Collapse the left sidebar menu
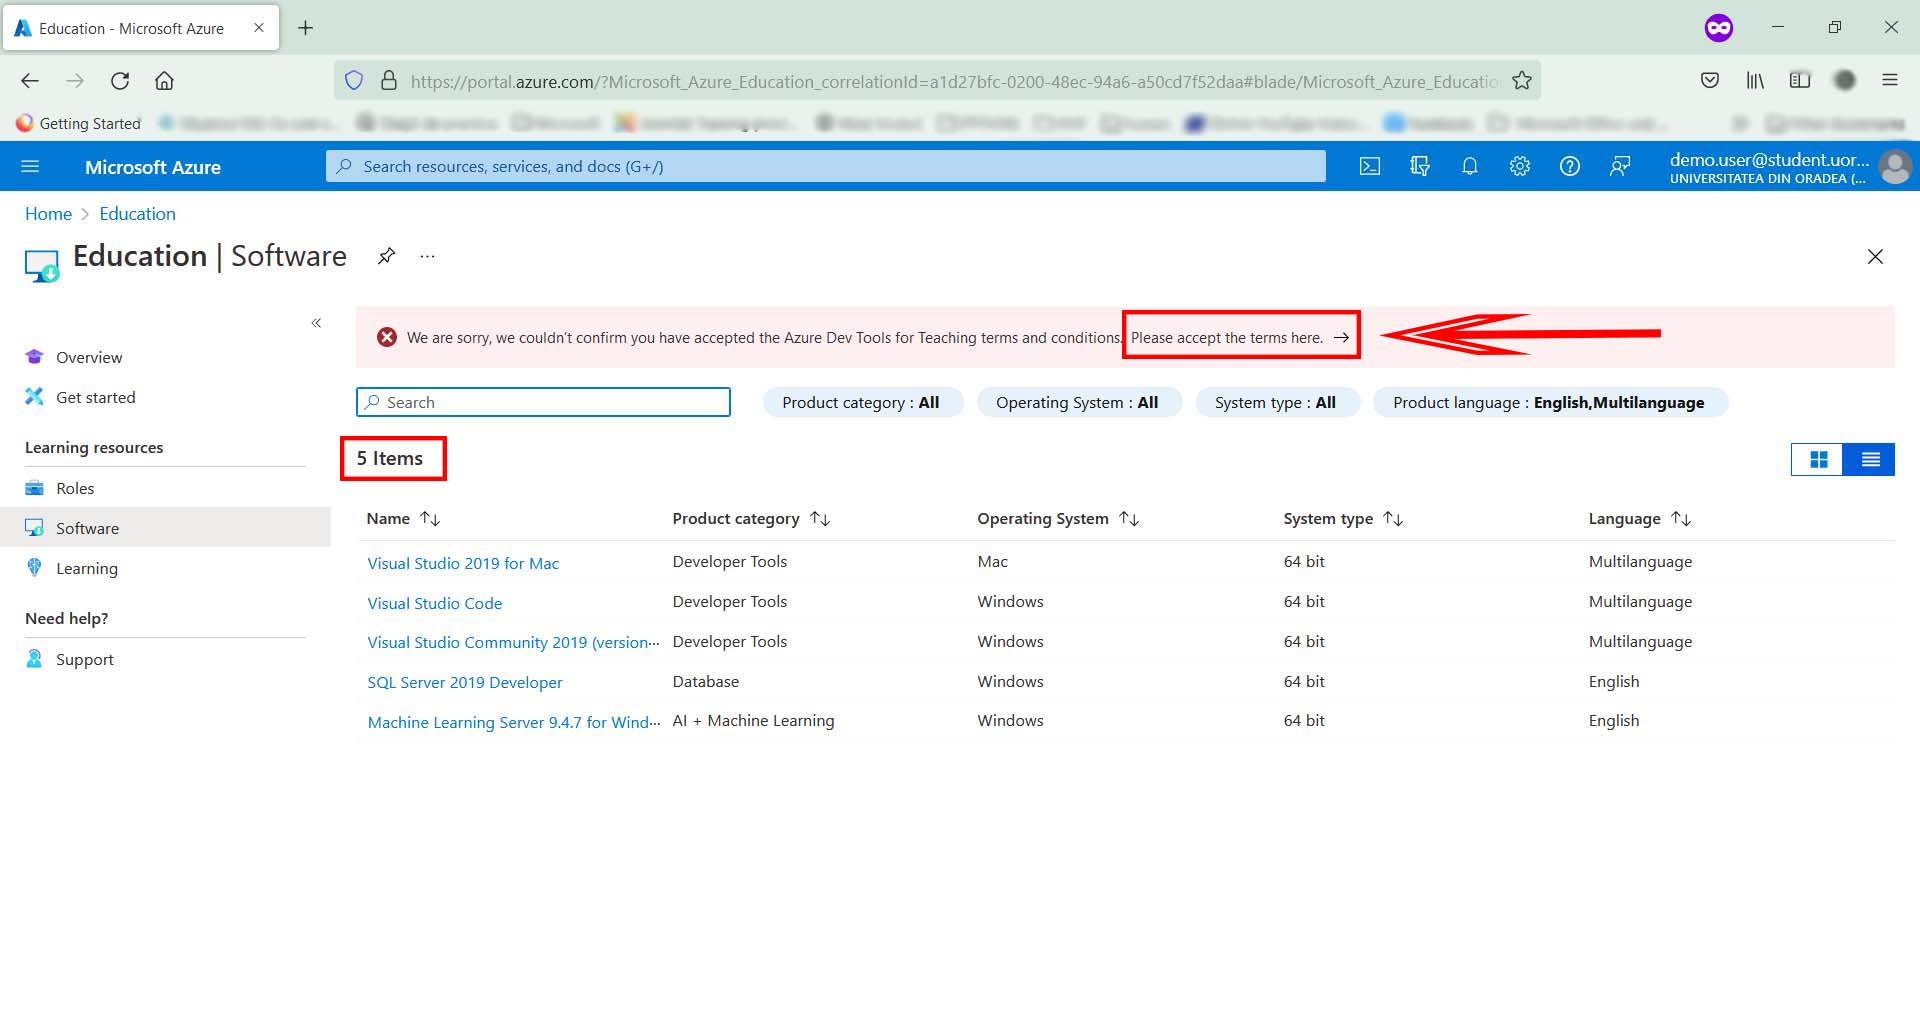 click(x=316, y=323)
